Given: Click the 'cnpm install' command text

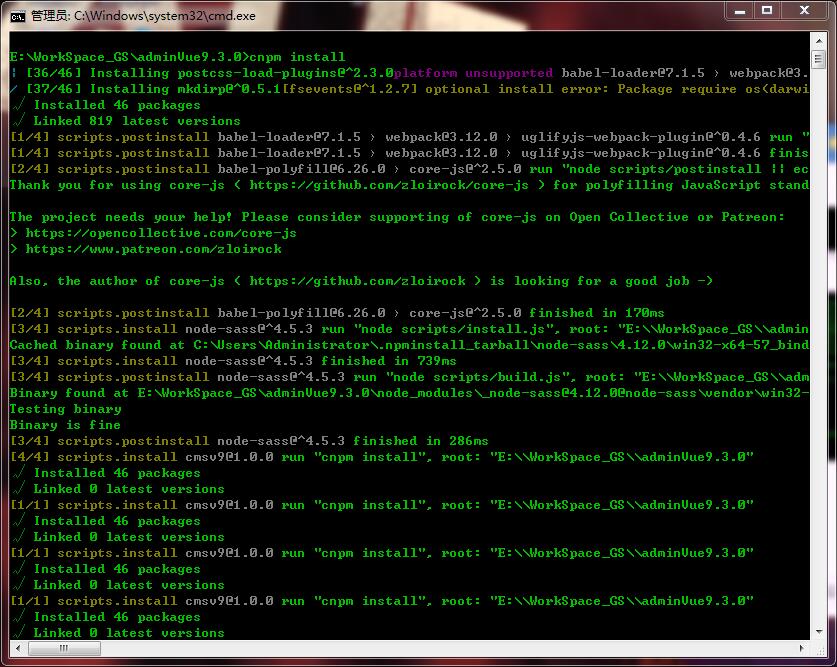Looking at the screenshot, I should (297, 57).
